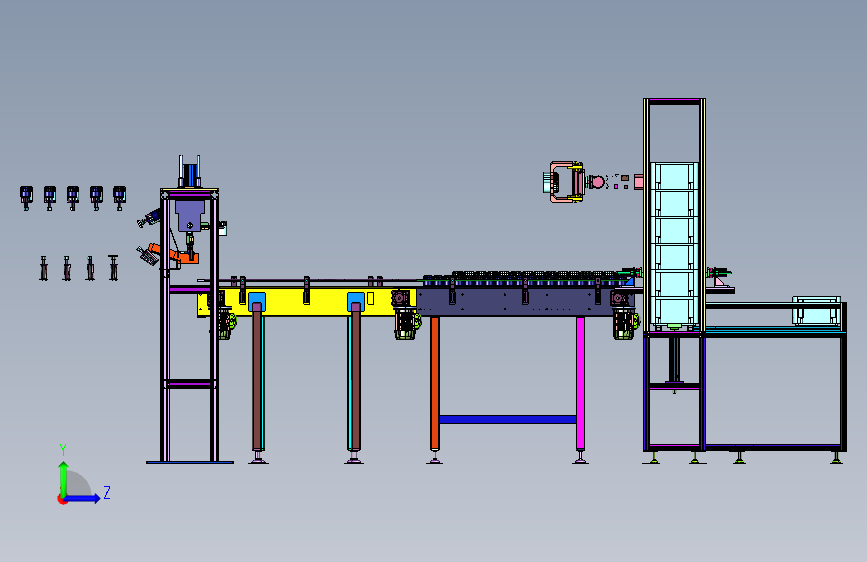Select the magenta conveyor support leg
867x562 pixels.
(x=580, y=383)
